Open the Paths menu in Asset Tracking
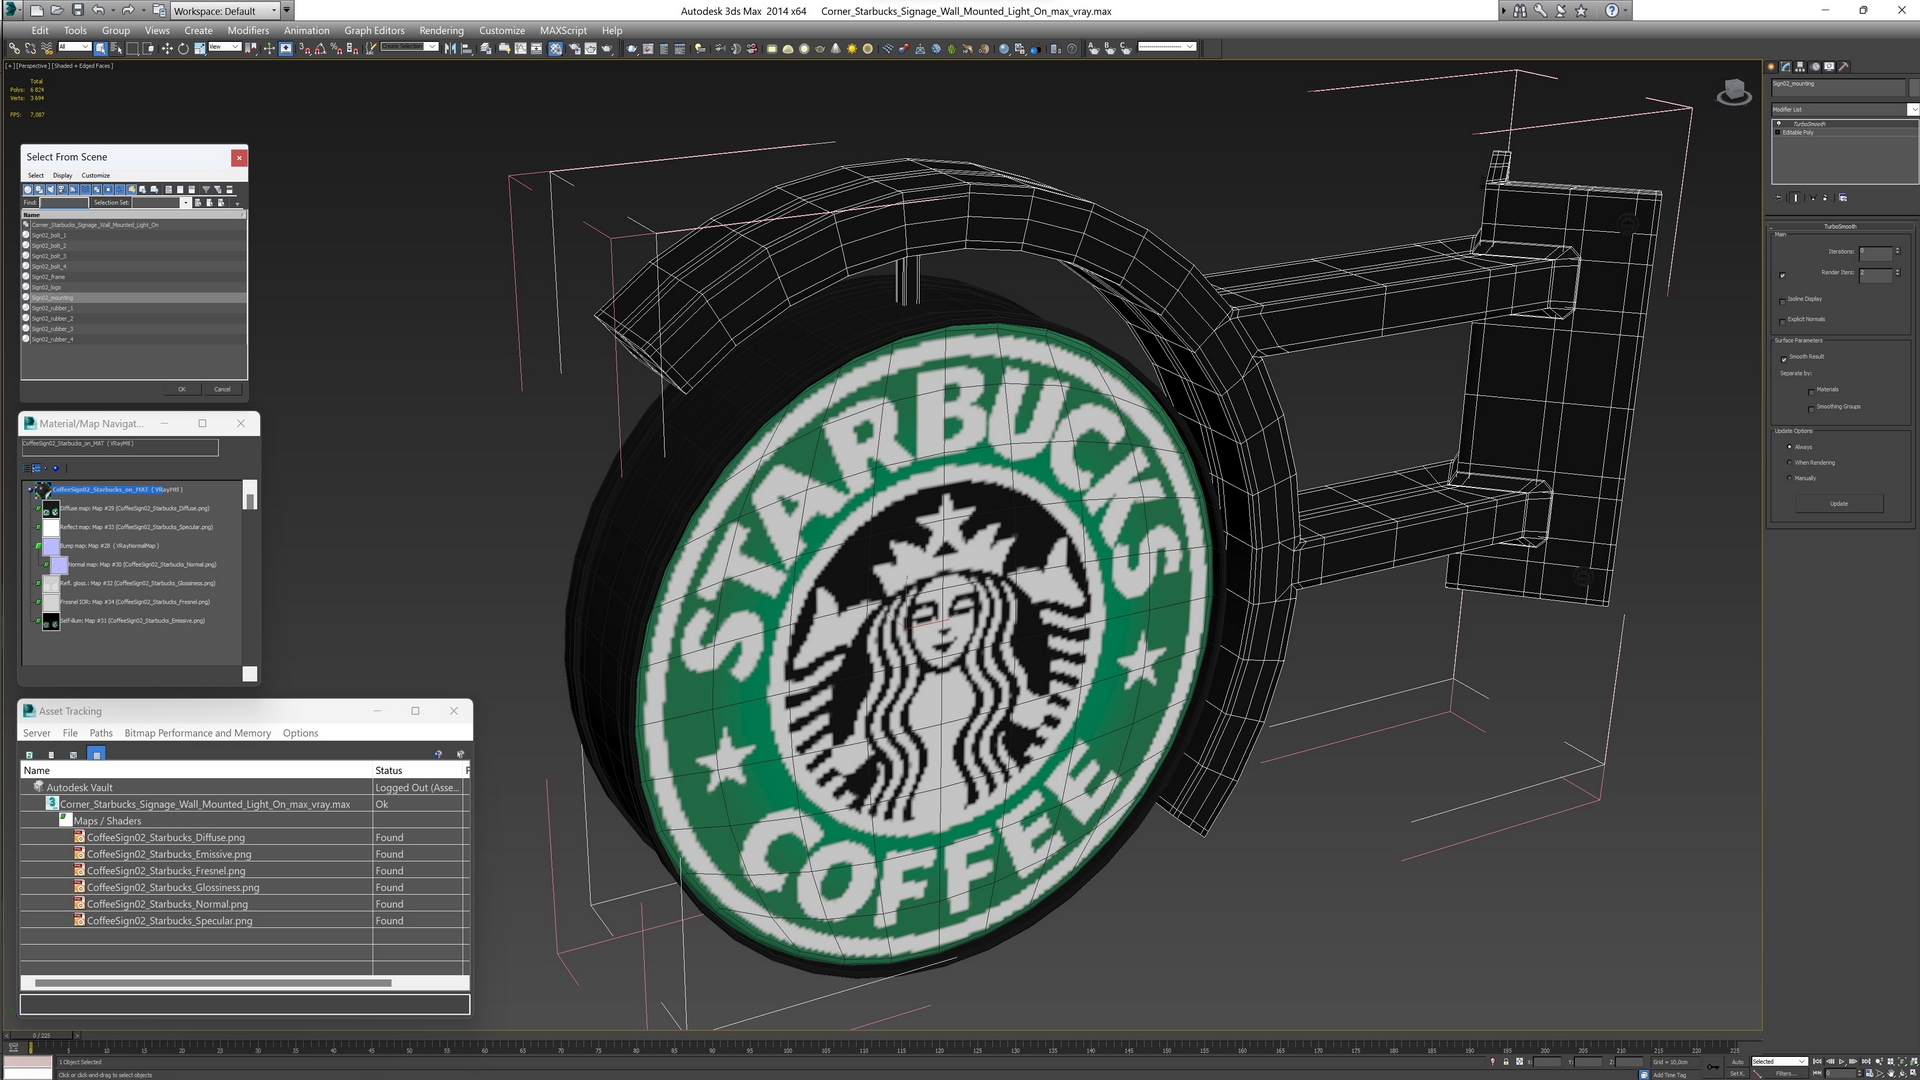 click(x=101, y=733)
